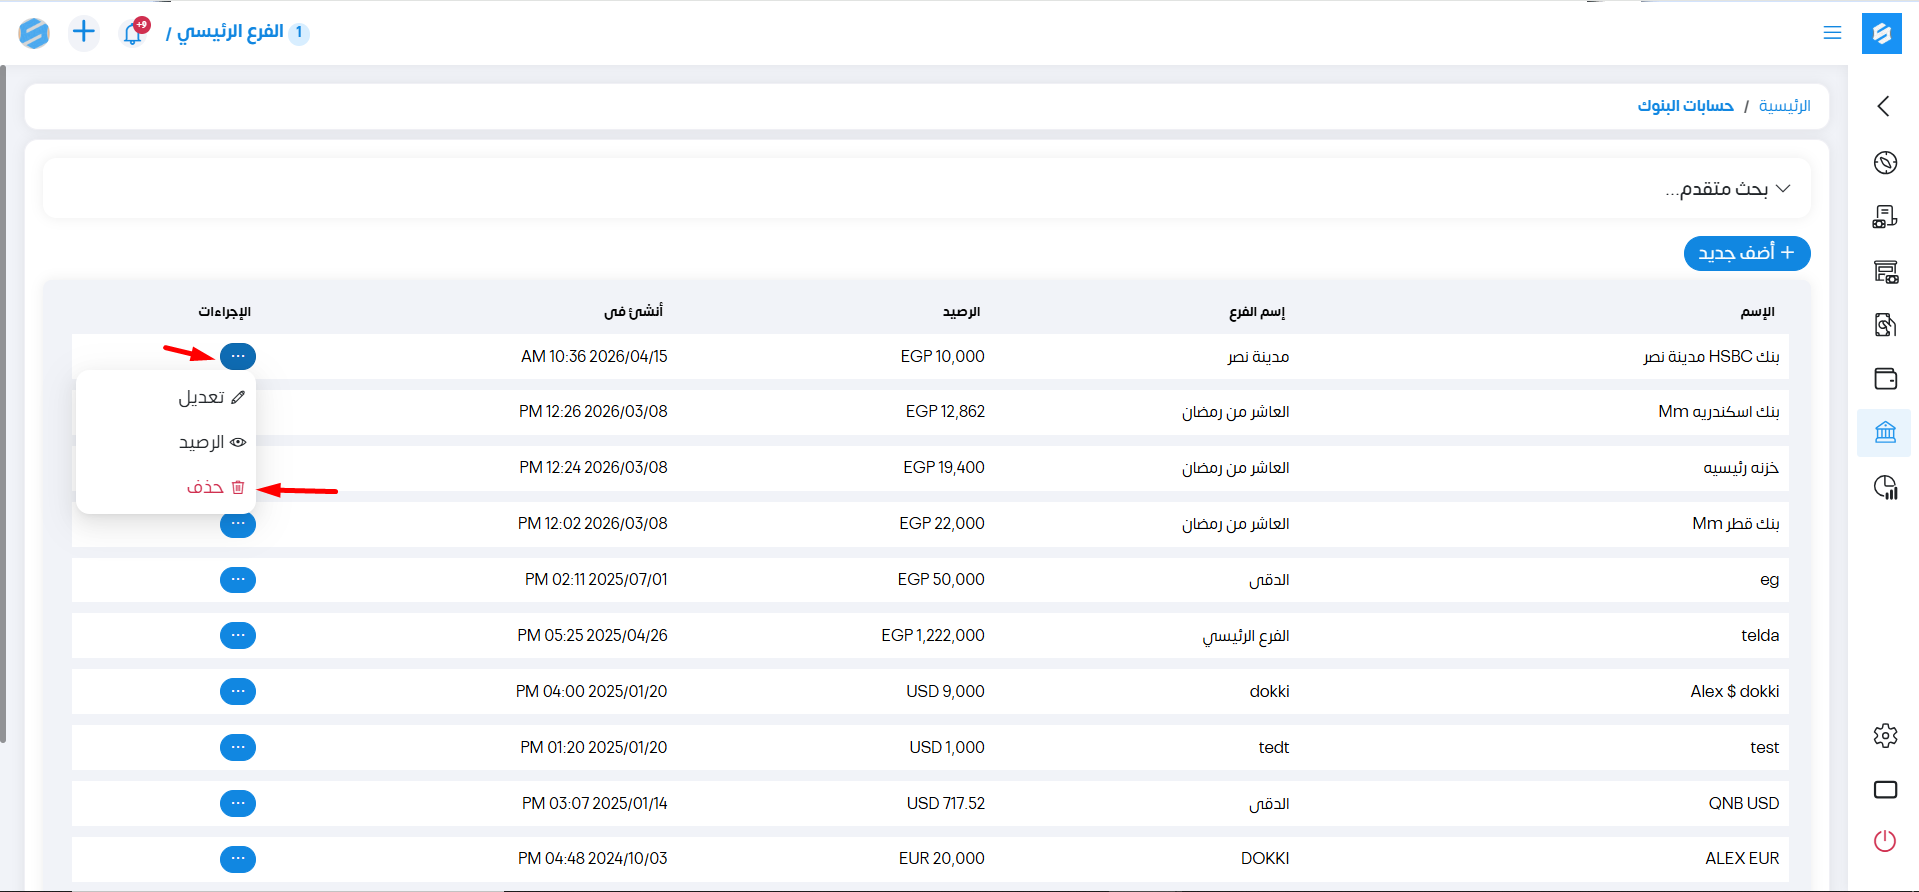Click the أضف جديد add new button
The height and width of the screenshot is (892, 1919).
1746,253
